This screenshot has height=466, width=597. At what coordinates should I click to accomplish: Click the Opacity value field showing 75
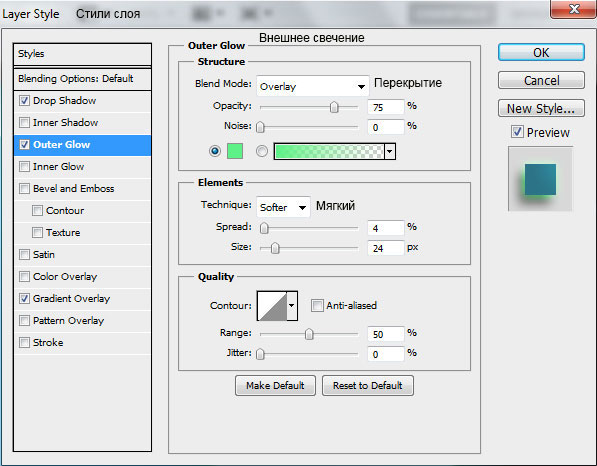pos(385,107)
